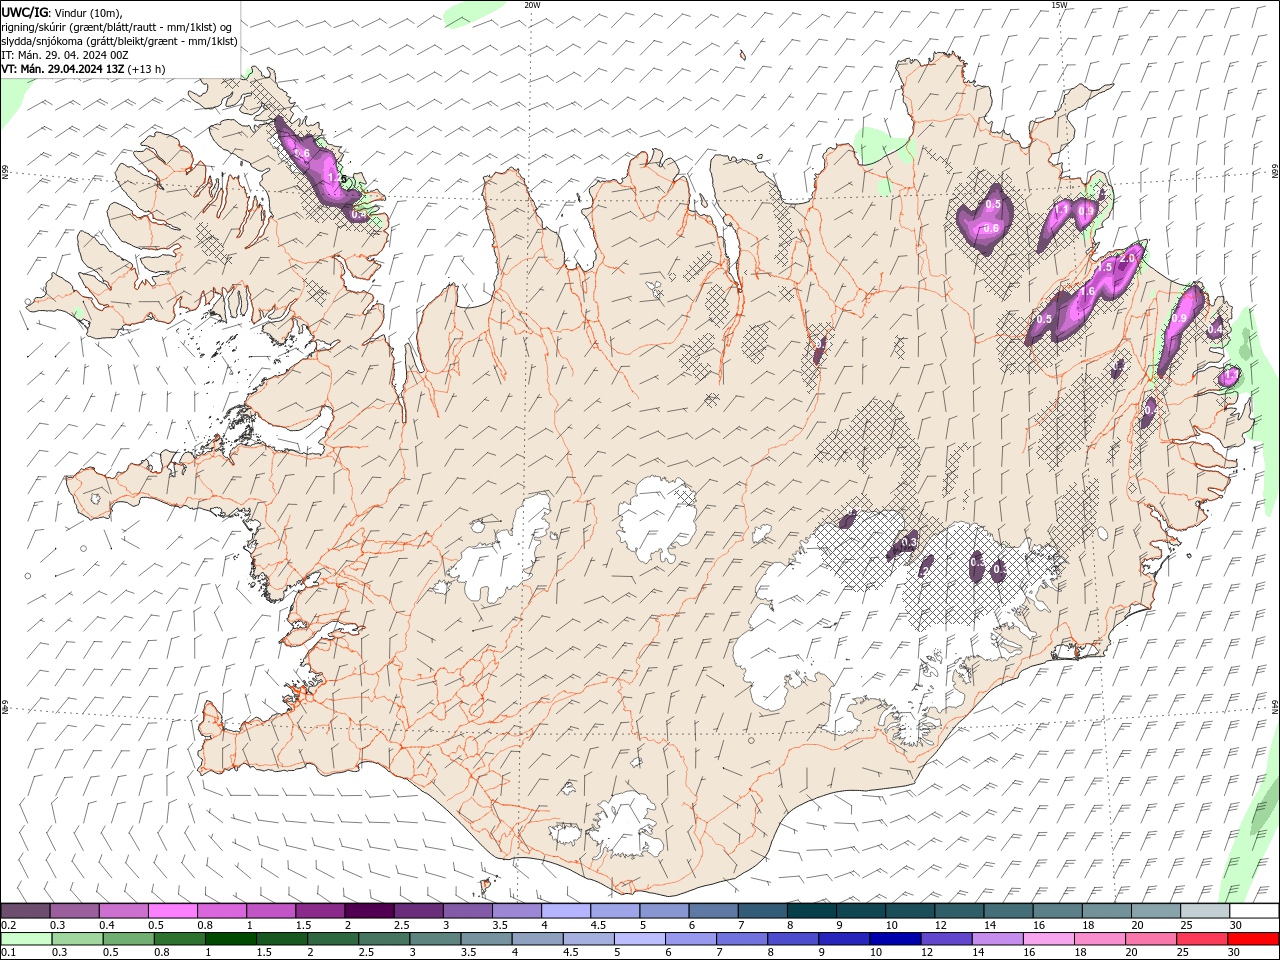Viewport: 1280px width, 960px height.
Task: Click the snow legend swatch labeled 6
Action: (x=713, y=911)
